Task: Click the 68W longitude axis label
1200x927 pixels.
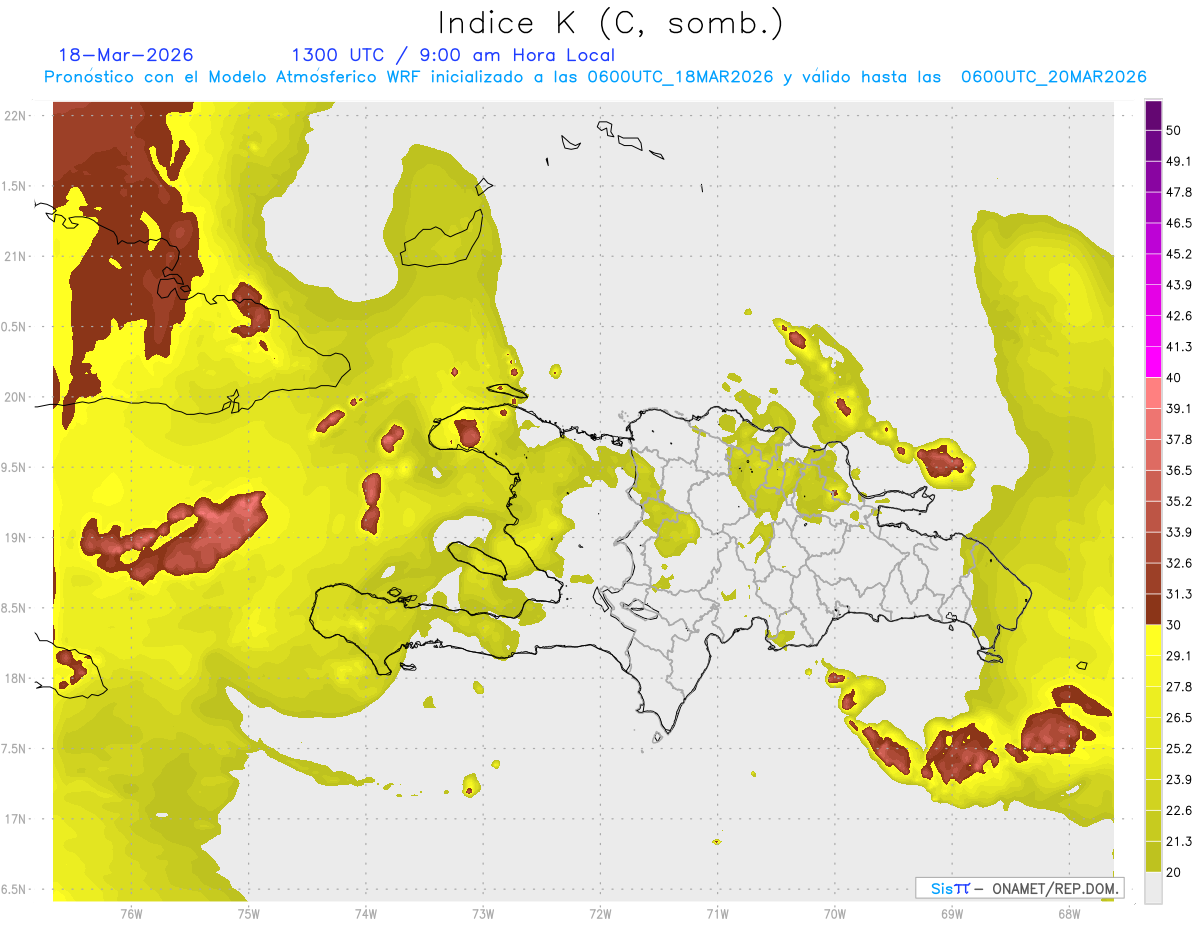Action: (1068, 914)
